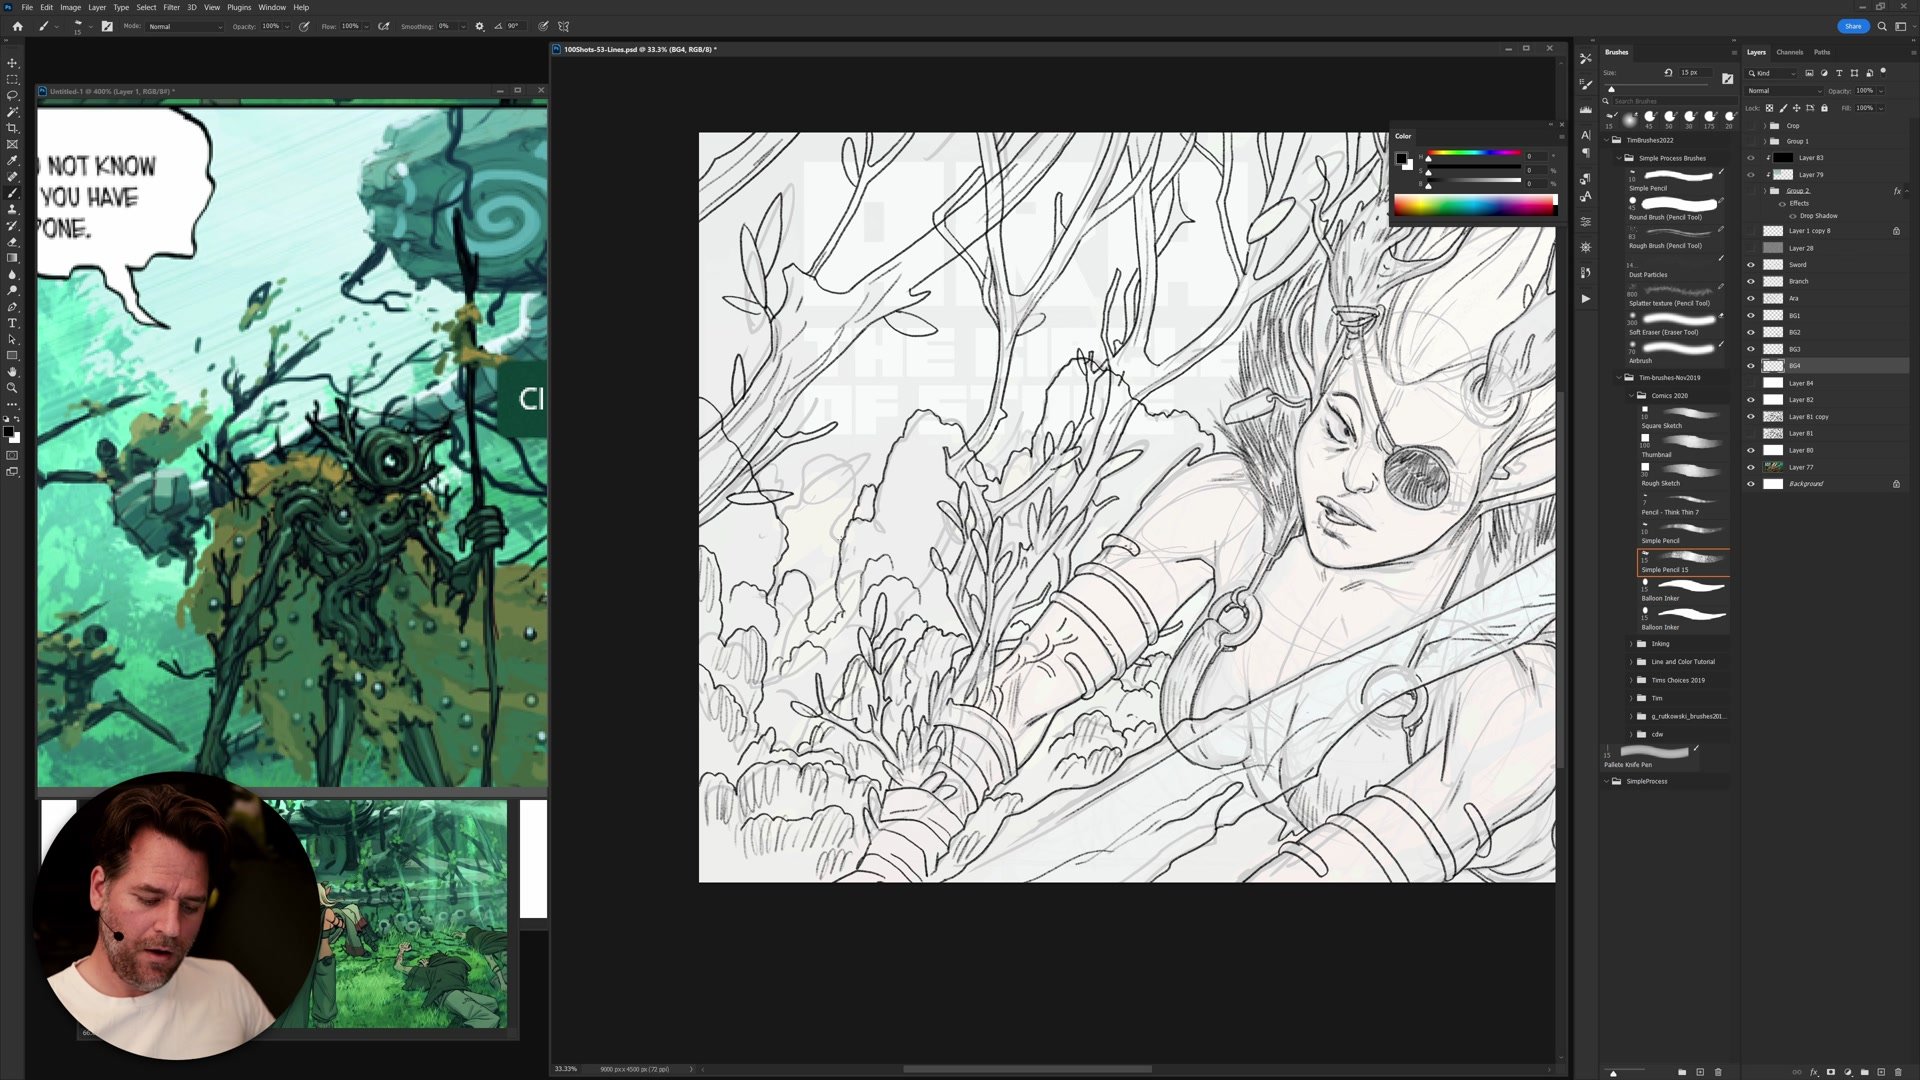Click the Search Brushes field
Screen dimensions: 1920x1080
[1660, 101]
